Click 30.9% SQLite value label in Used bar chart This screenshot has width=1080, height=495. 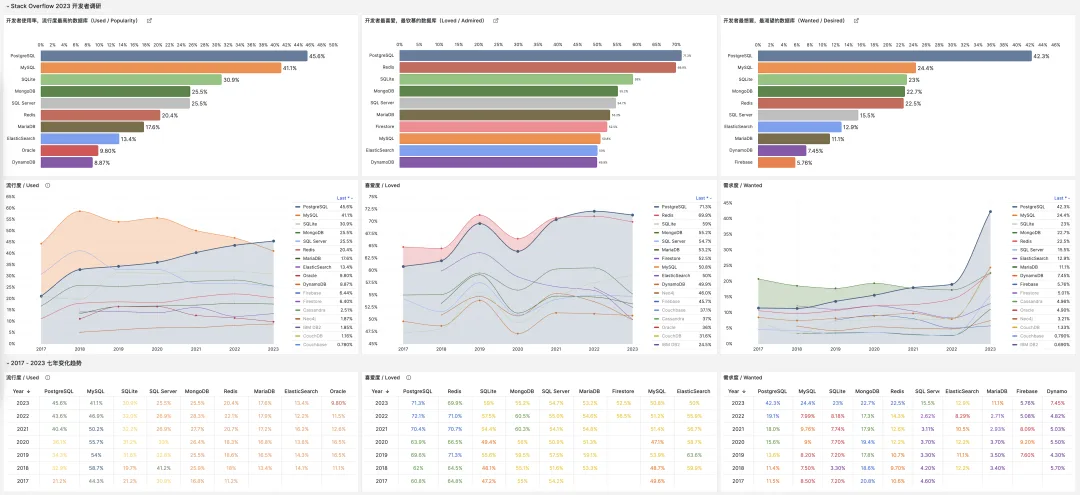[231, 80]
